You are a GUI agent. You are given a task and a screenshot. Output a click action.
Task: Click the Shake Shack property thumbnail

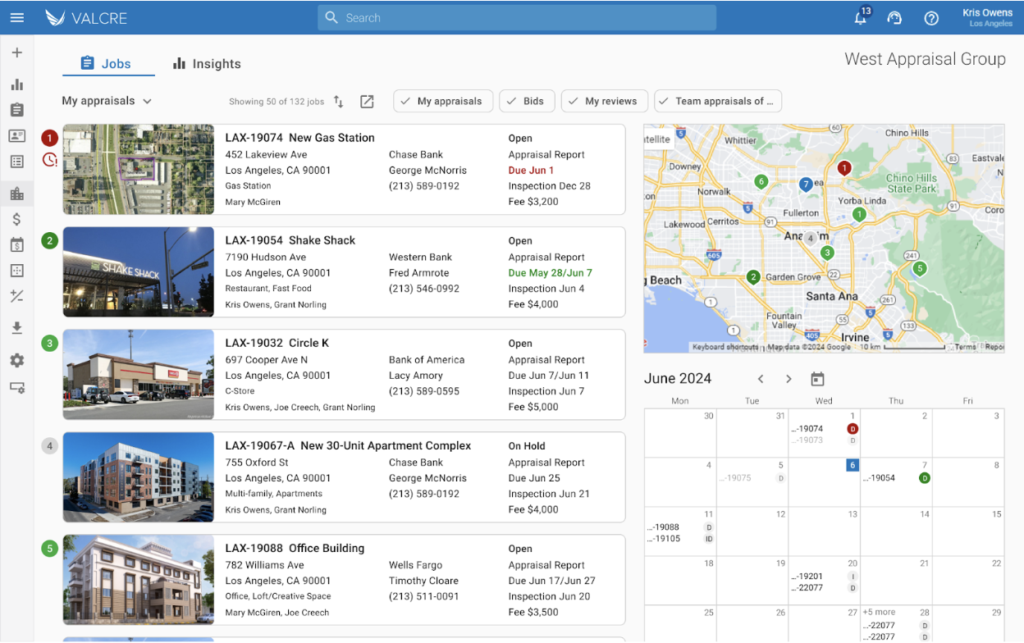[x=138, y=272]
